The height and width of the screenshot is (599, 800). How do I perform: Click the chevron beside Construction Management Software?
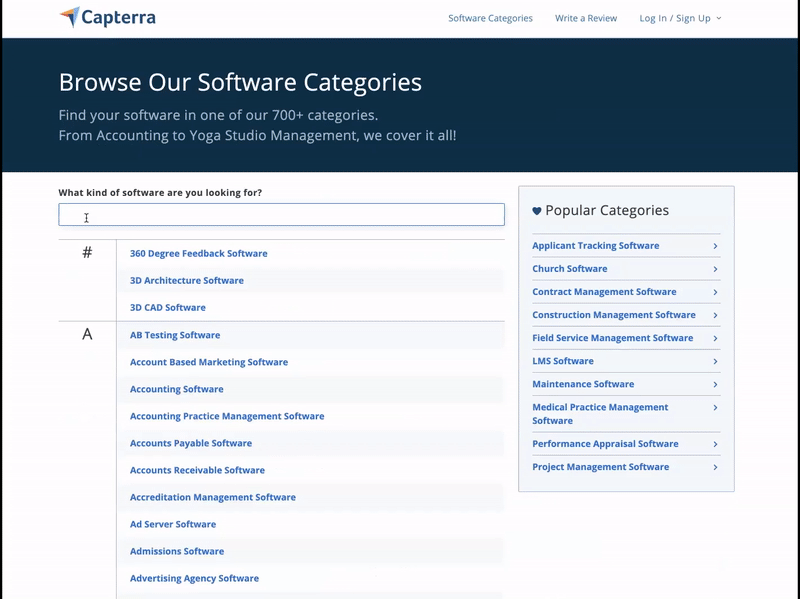click(715, 315)
